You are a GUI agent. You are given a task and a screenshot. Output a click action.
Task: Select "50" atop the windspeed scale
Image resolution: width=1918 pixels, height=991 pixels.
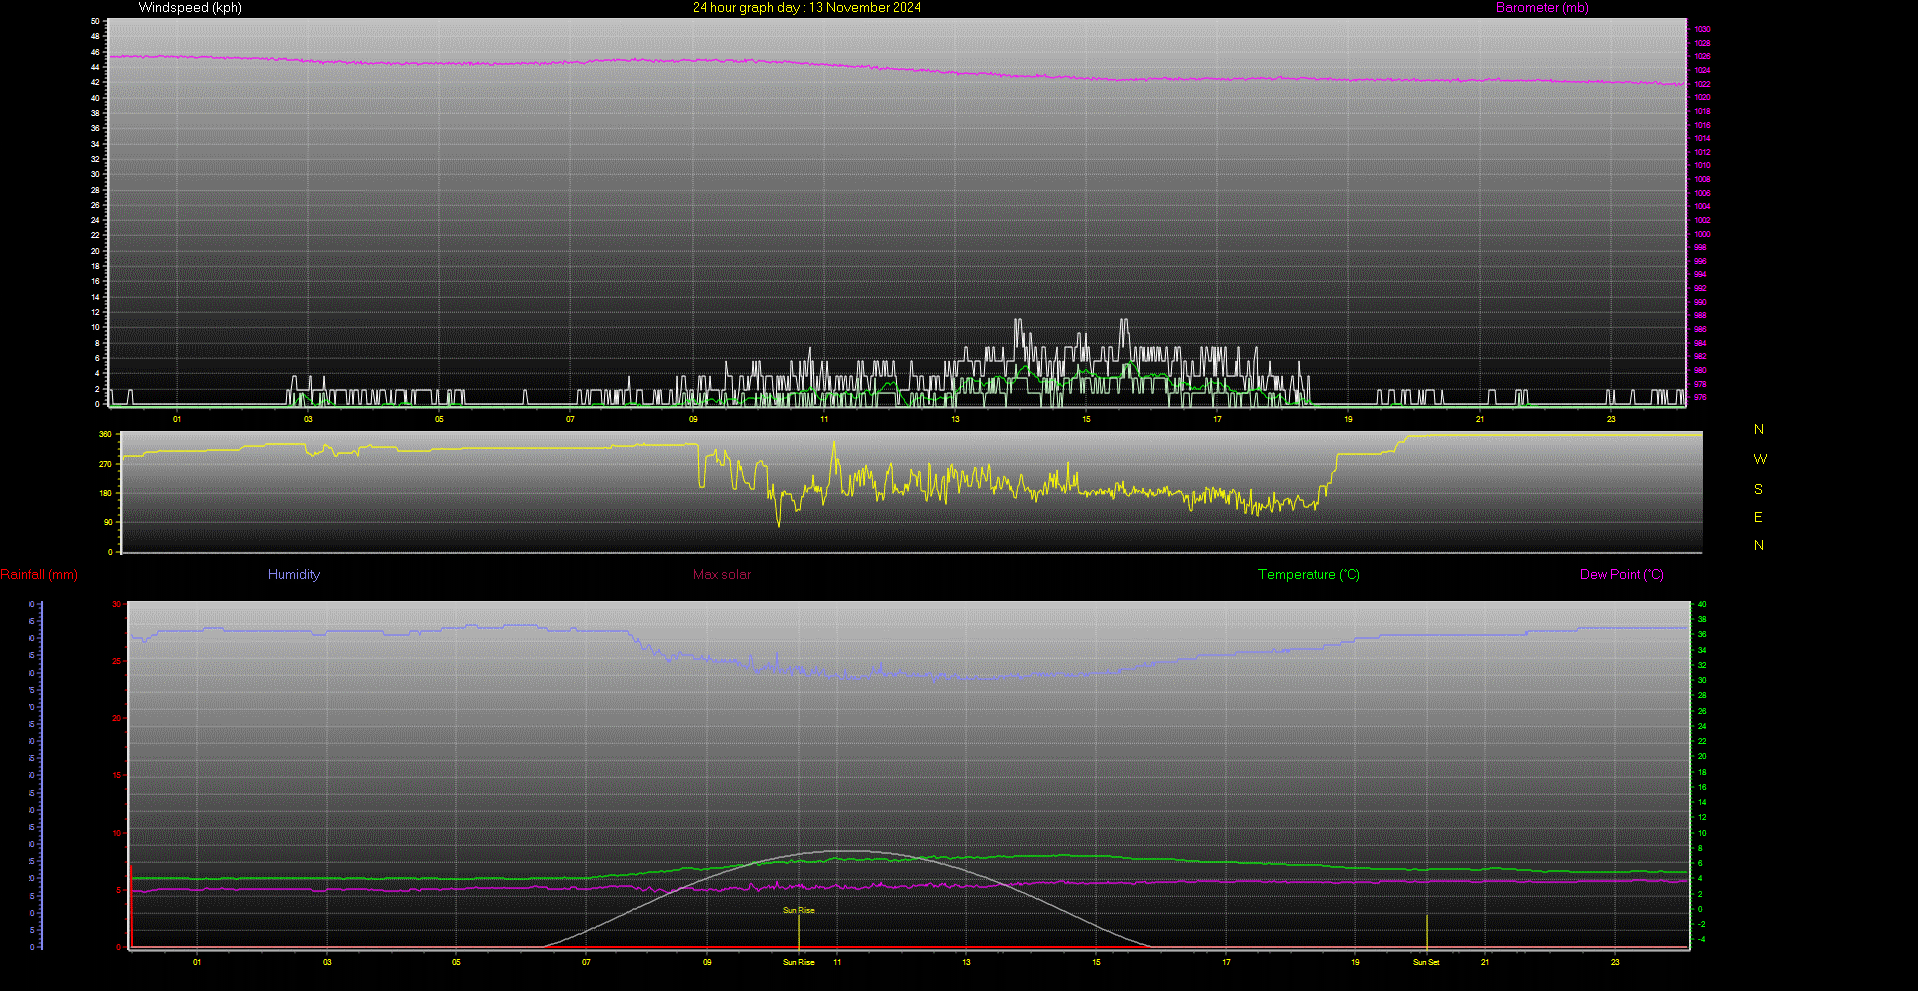[x=95, y=21]
